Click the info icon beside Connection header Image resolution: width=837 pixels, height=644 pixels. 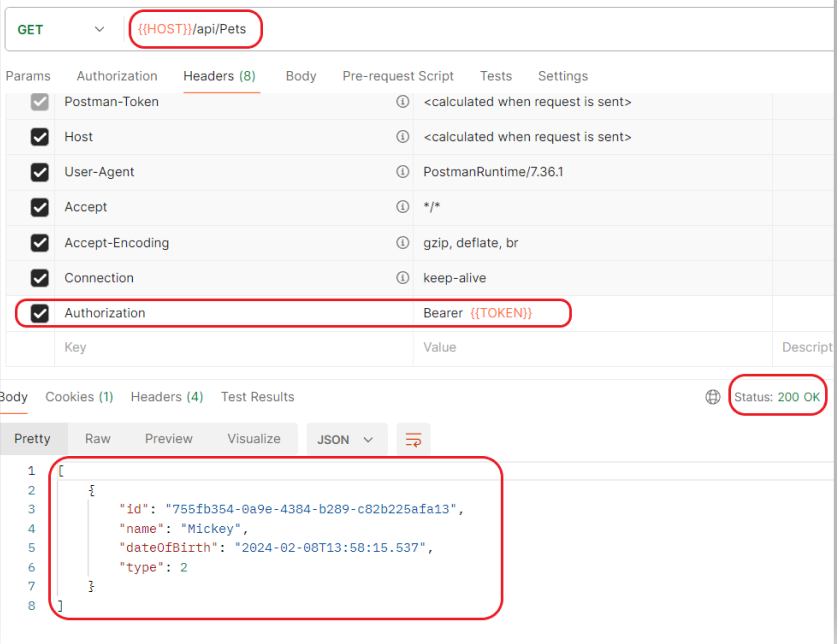pos(403,278)
